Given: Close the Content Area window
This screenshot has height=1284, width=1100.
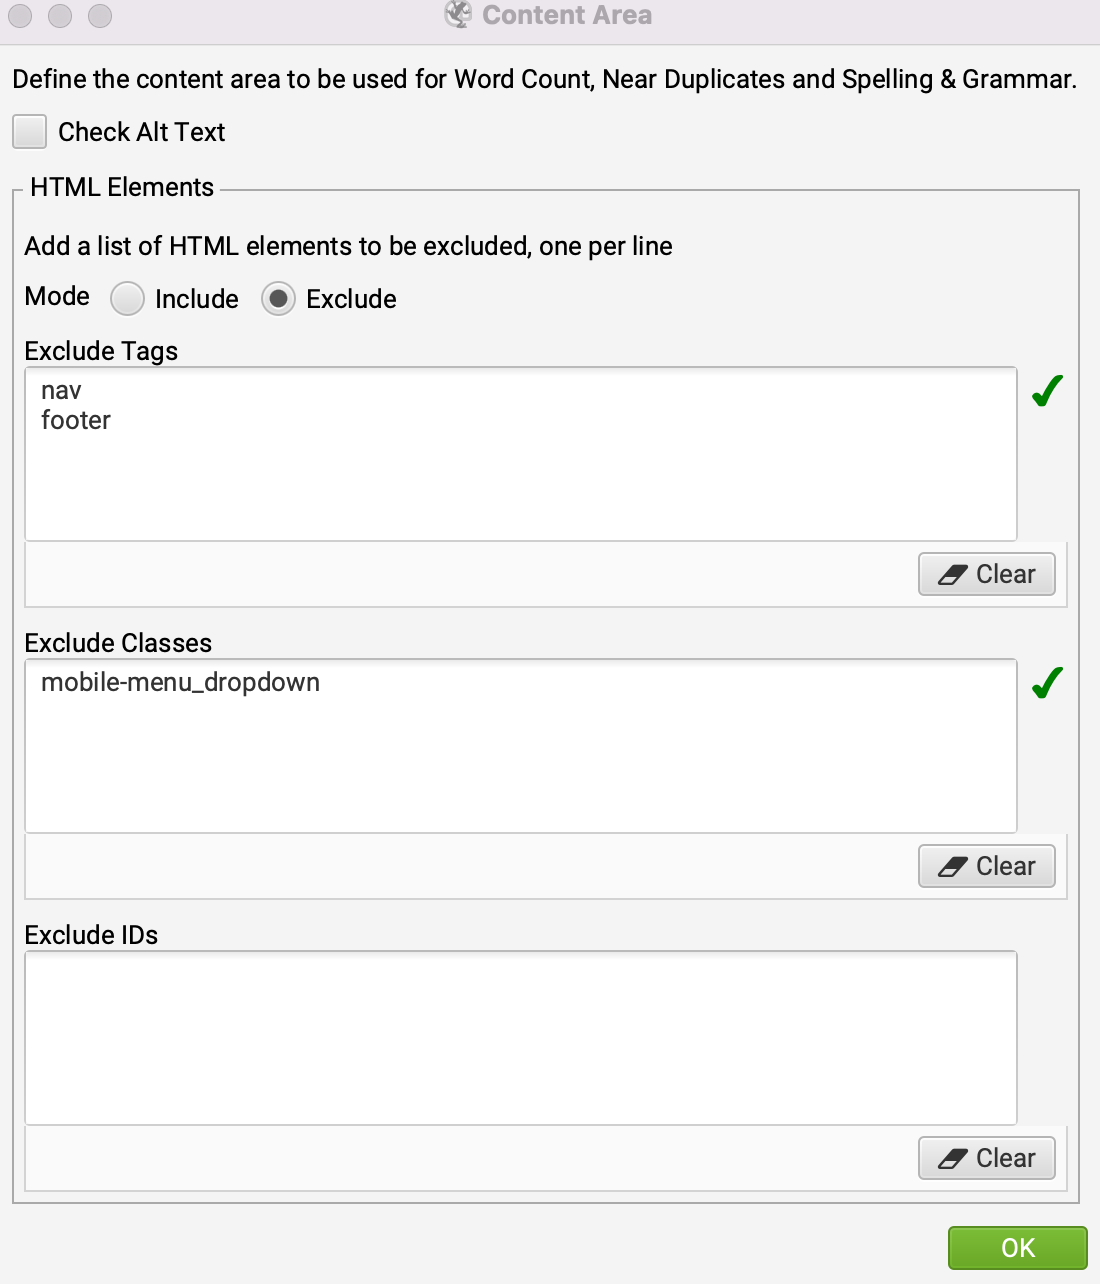Looking at the screenshot, I should [x=20, y=16].
